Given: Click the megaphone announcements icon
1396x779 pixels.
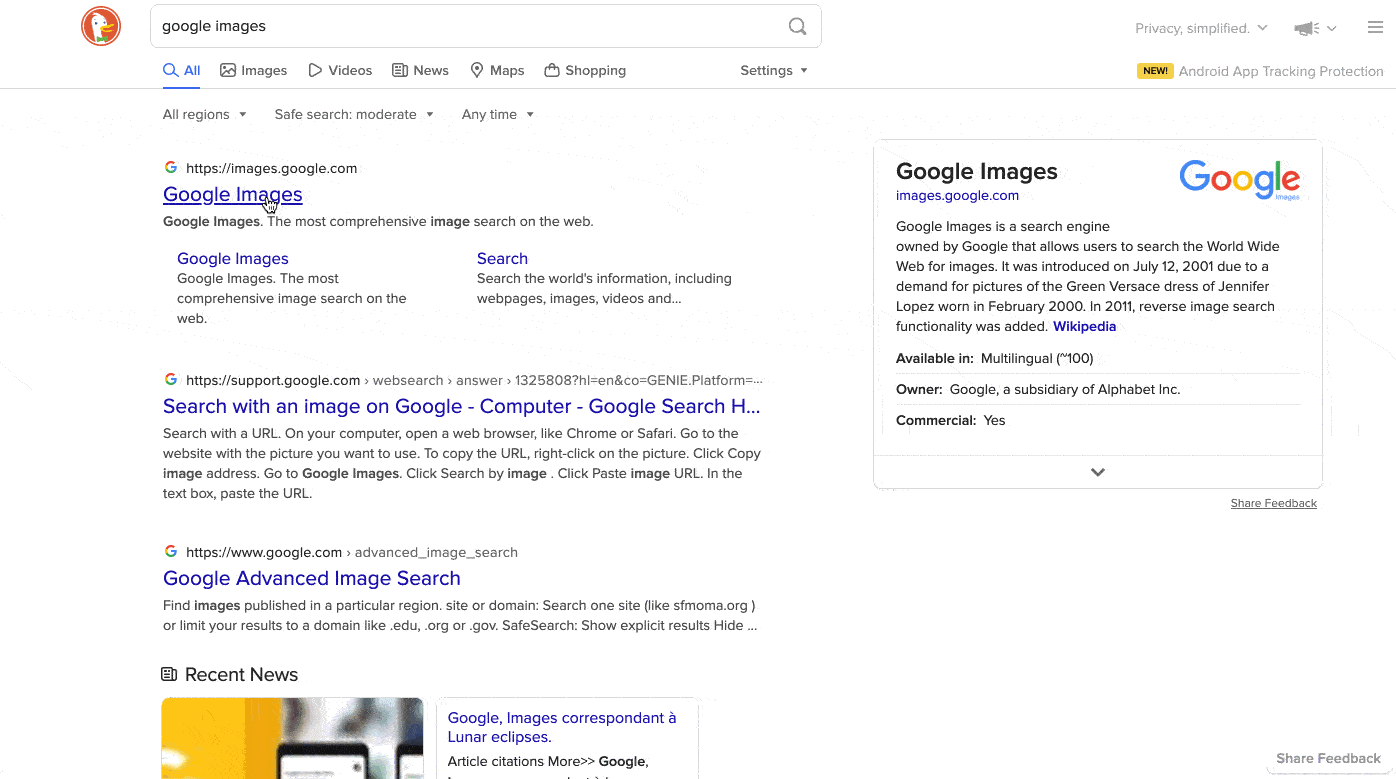Looking at the screenshot, I should 1306,28.
